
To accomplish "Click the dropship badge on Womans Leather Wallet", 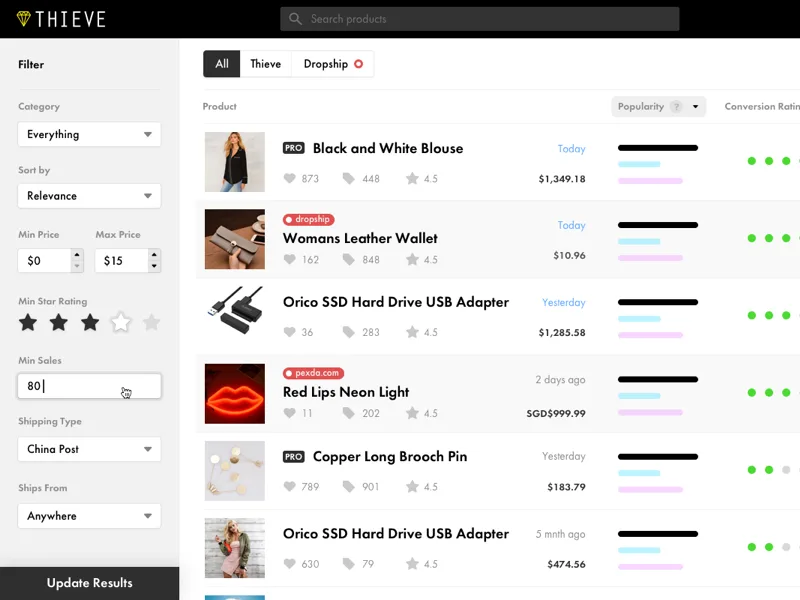I will 309,219.
